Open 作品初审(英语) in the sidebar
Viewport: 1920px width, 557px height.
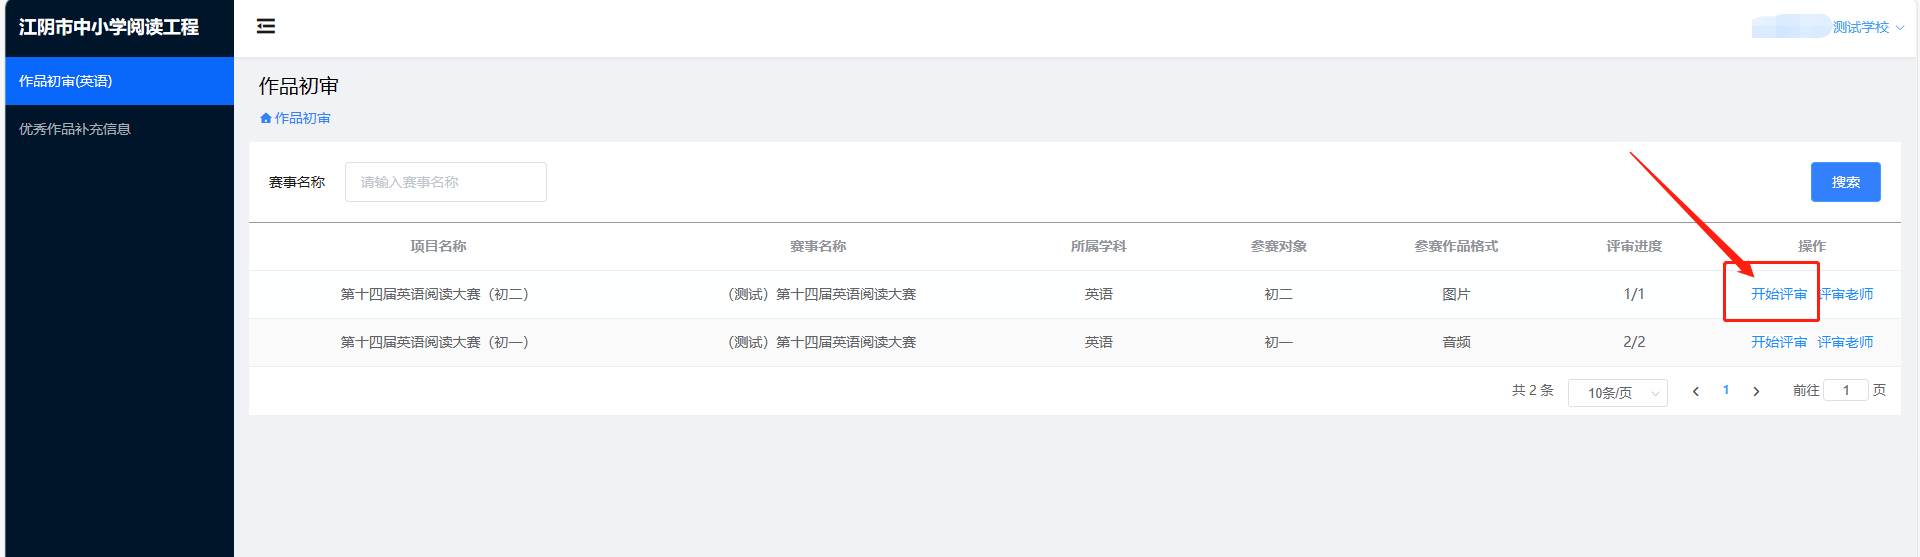(x=66, y=81)
